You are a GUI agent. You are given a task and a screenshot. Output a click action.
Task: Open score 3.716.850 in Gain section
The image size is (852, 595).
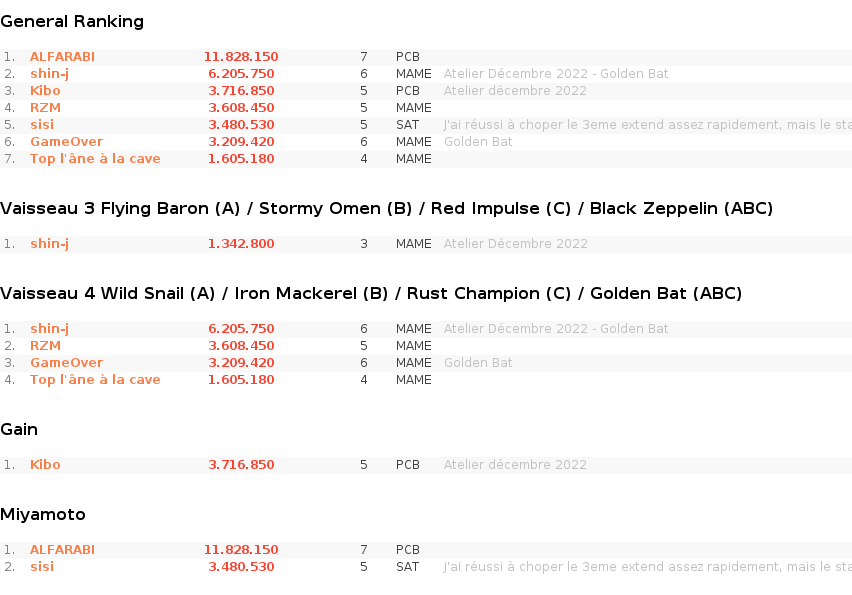tap(241, 465)
